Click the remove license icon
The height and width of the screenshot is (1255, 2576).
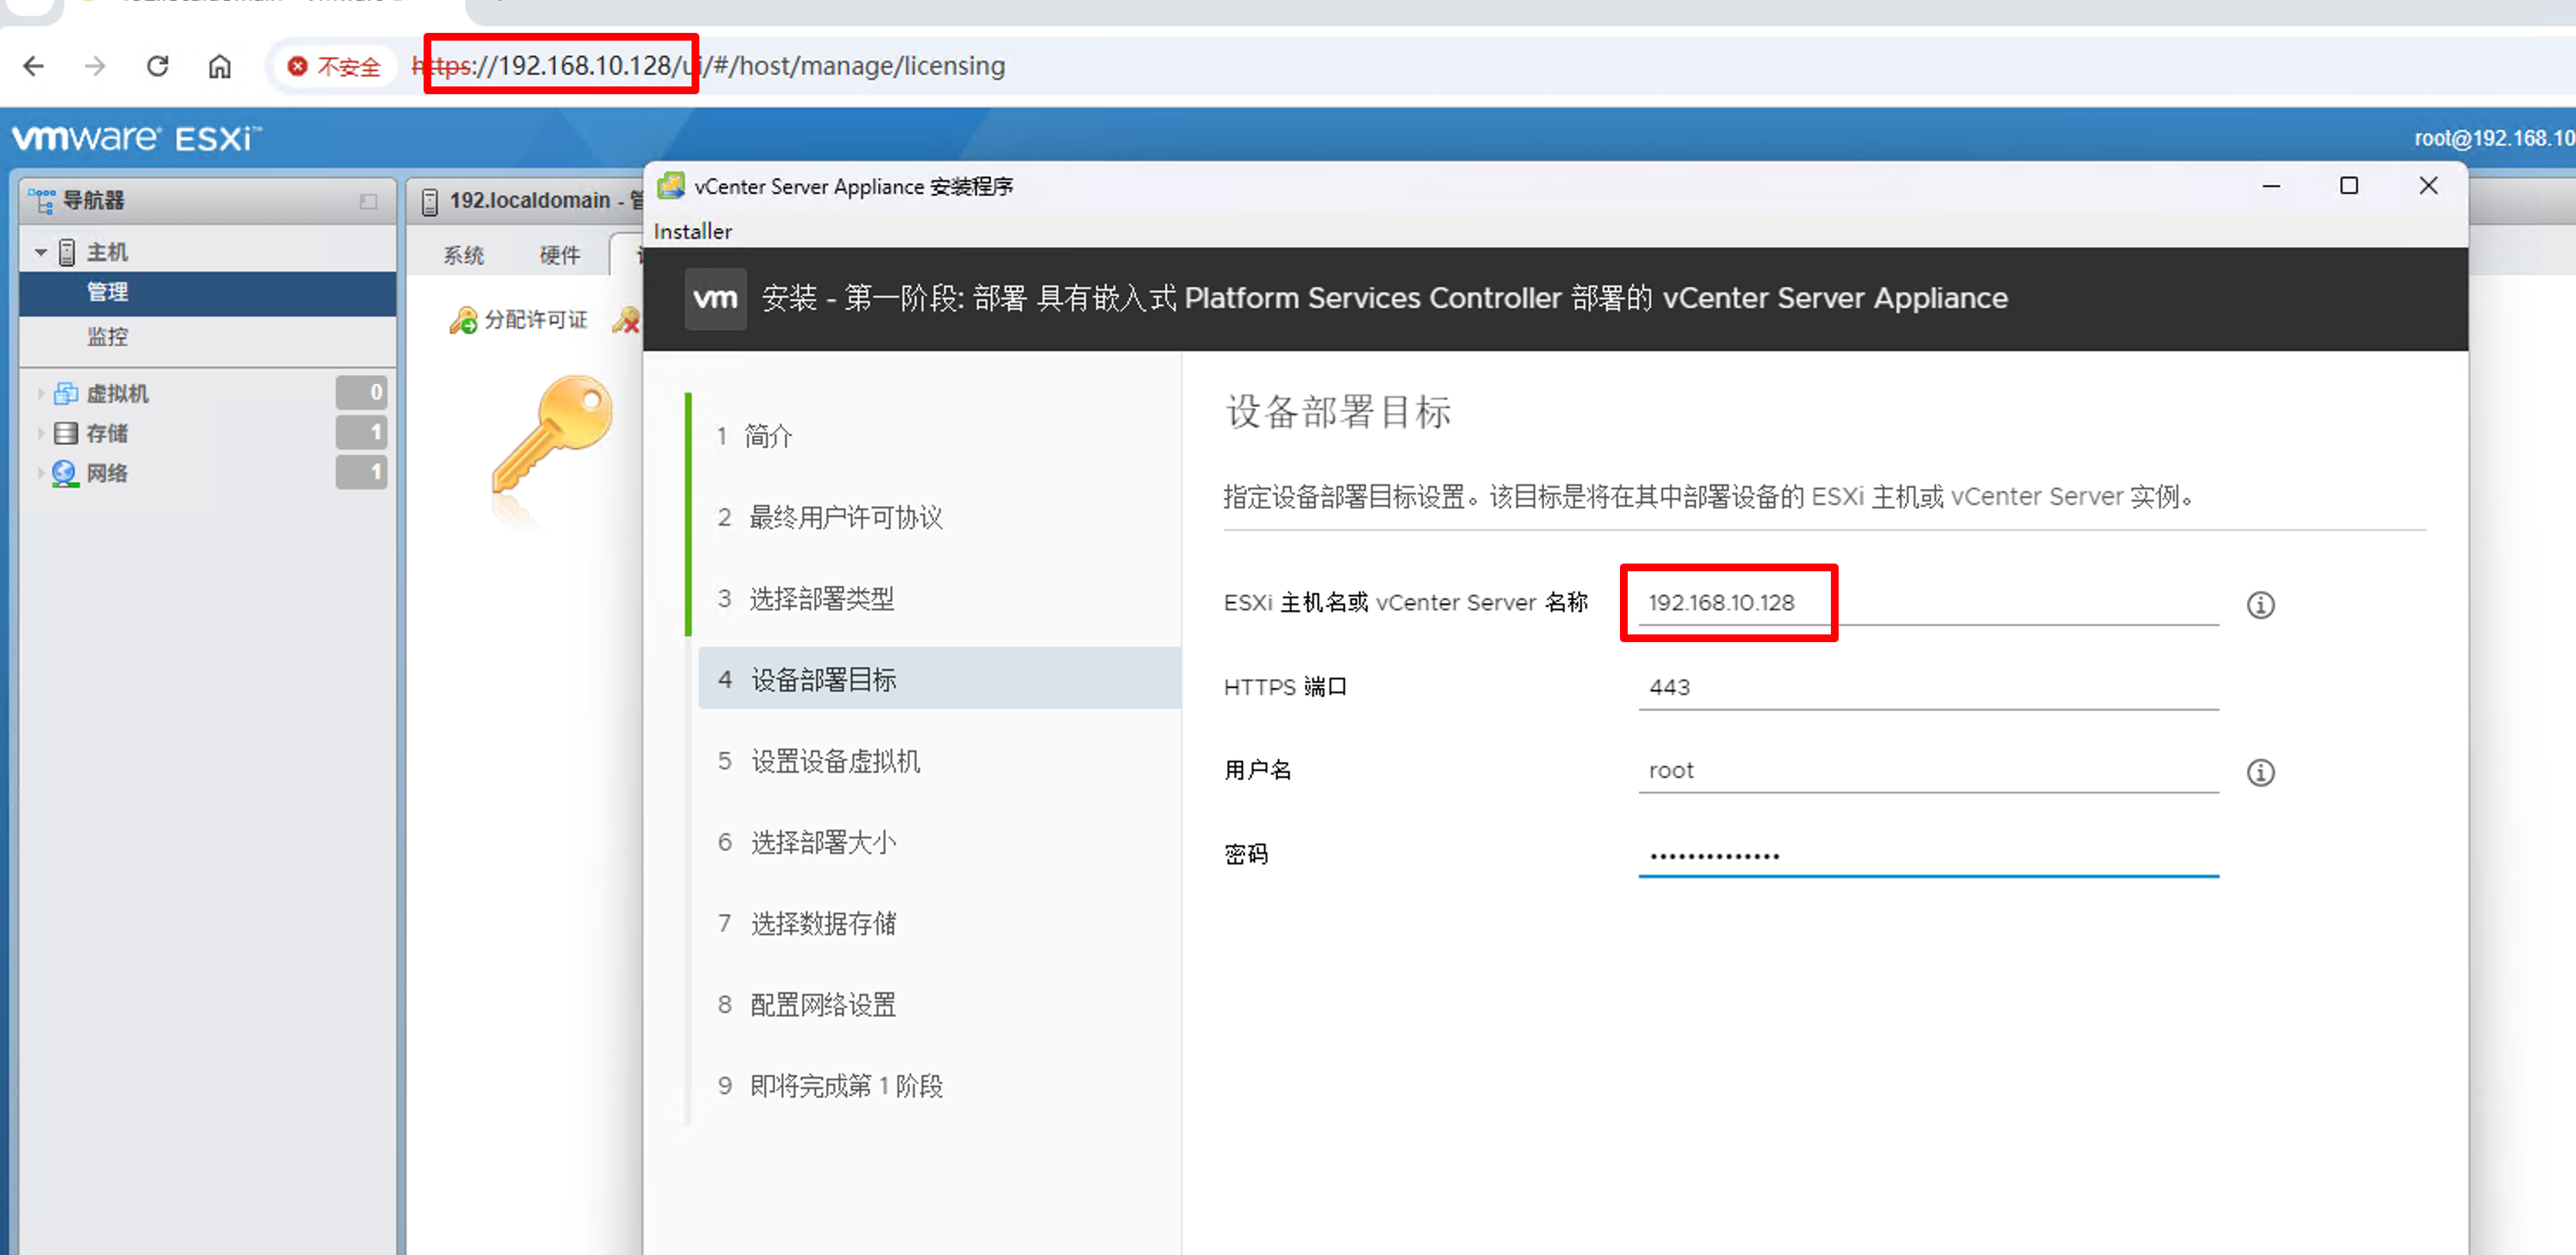coord(627,320)
